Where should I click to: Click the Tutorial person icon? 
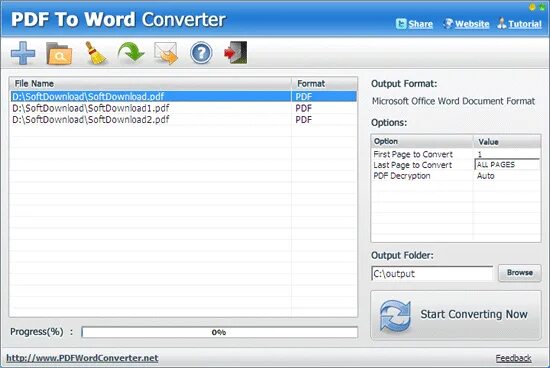[x=502, y=24]
